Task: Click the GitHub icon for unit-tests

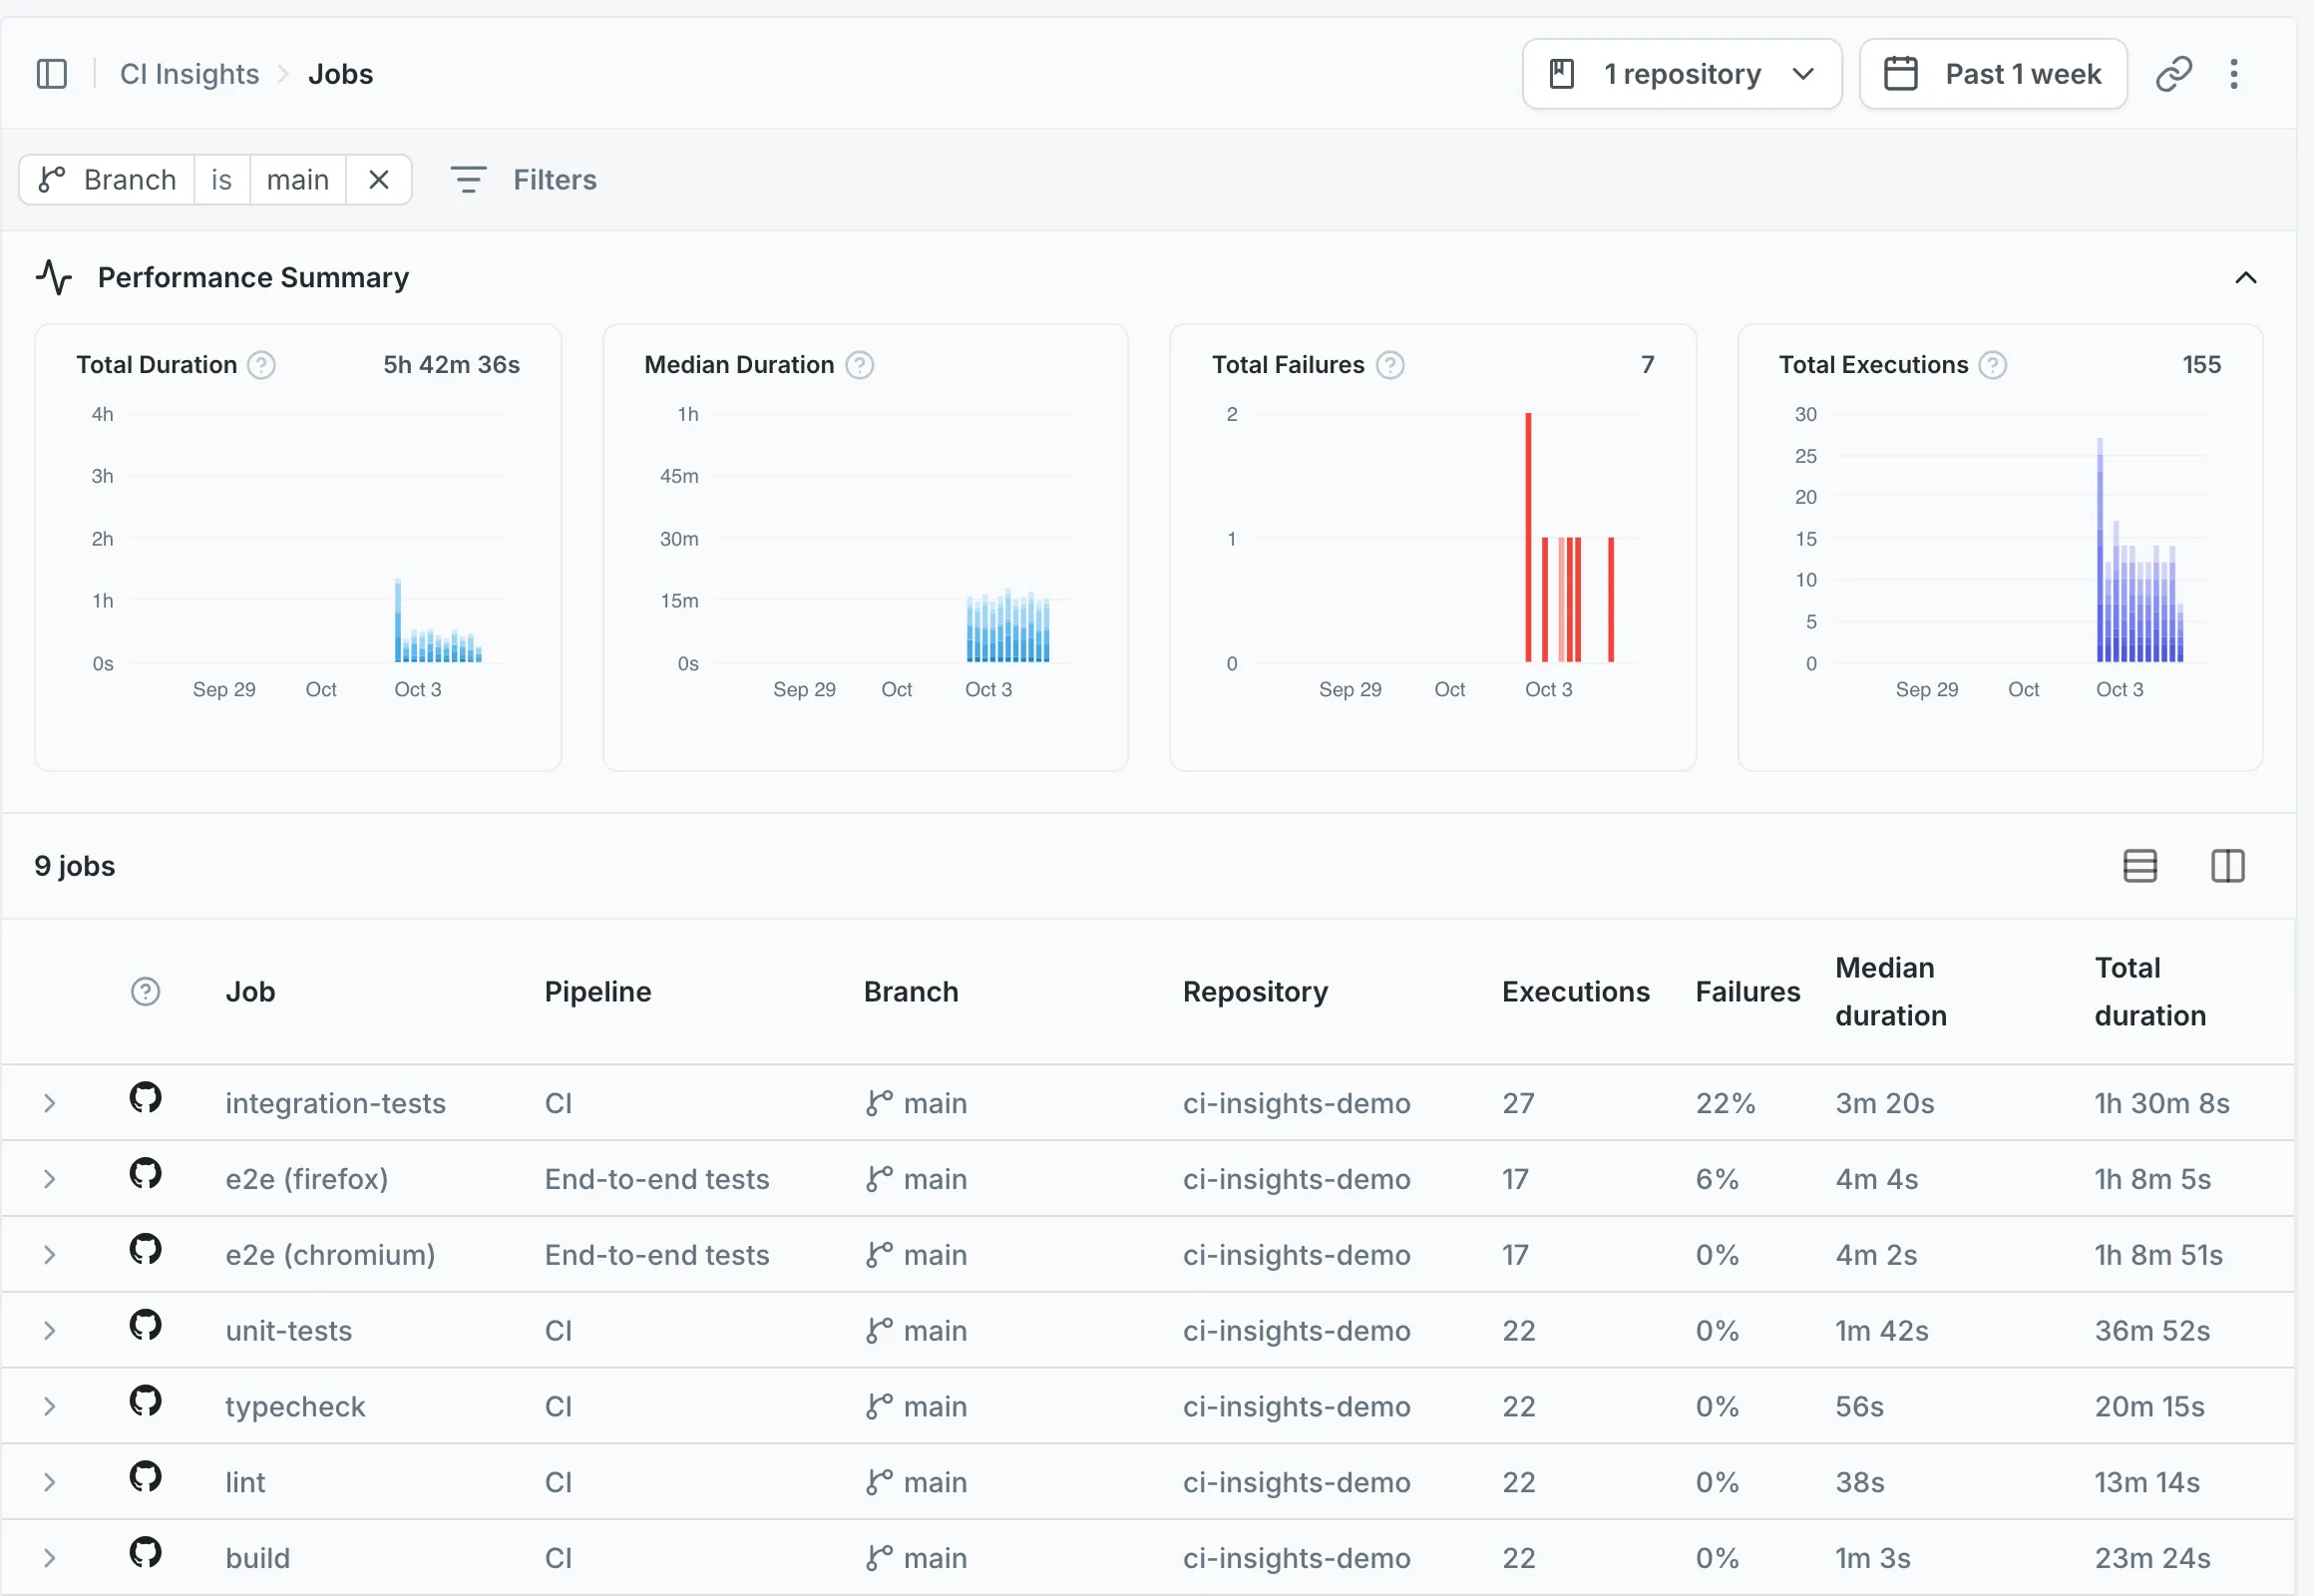Action: click(146, 1325)
